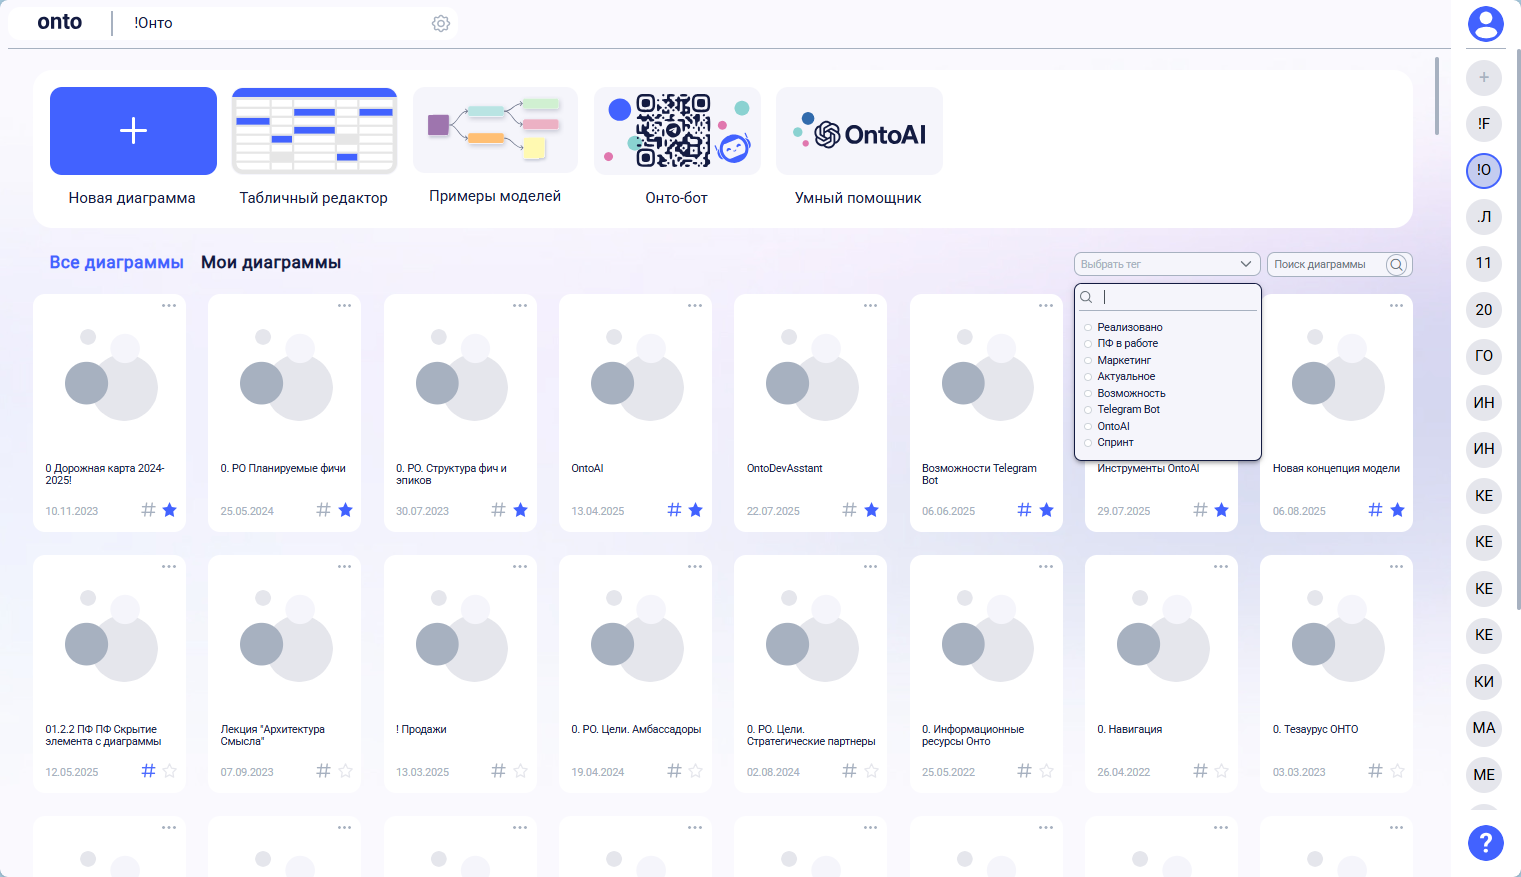Viewport: 1521px width, 877px height.
Task: Open three-dot menu on OntoAI card
Action: tap(695, 306)
